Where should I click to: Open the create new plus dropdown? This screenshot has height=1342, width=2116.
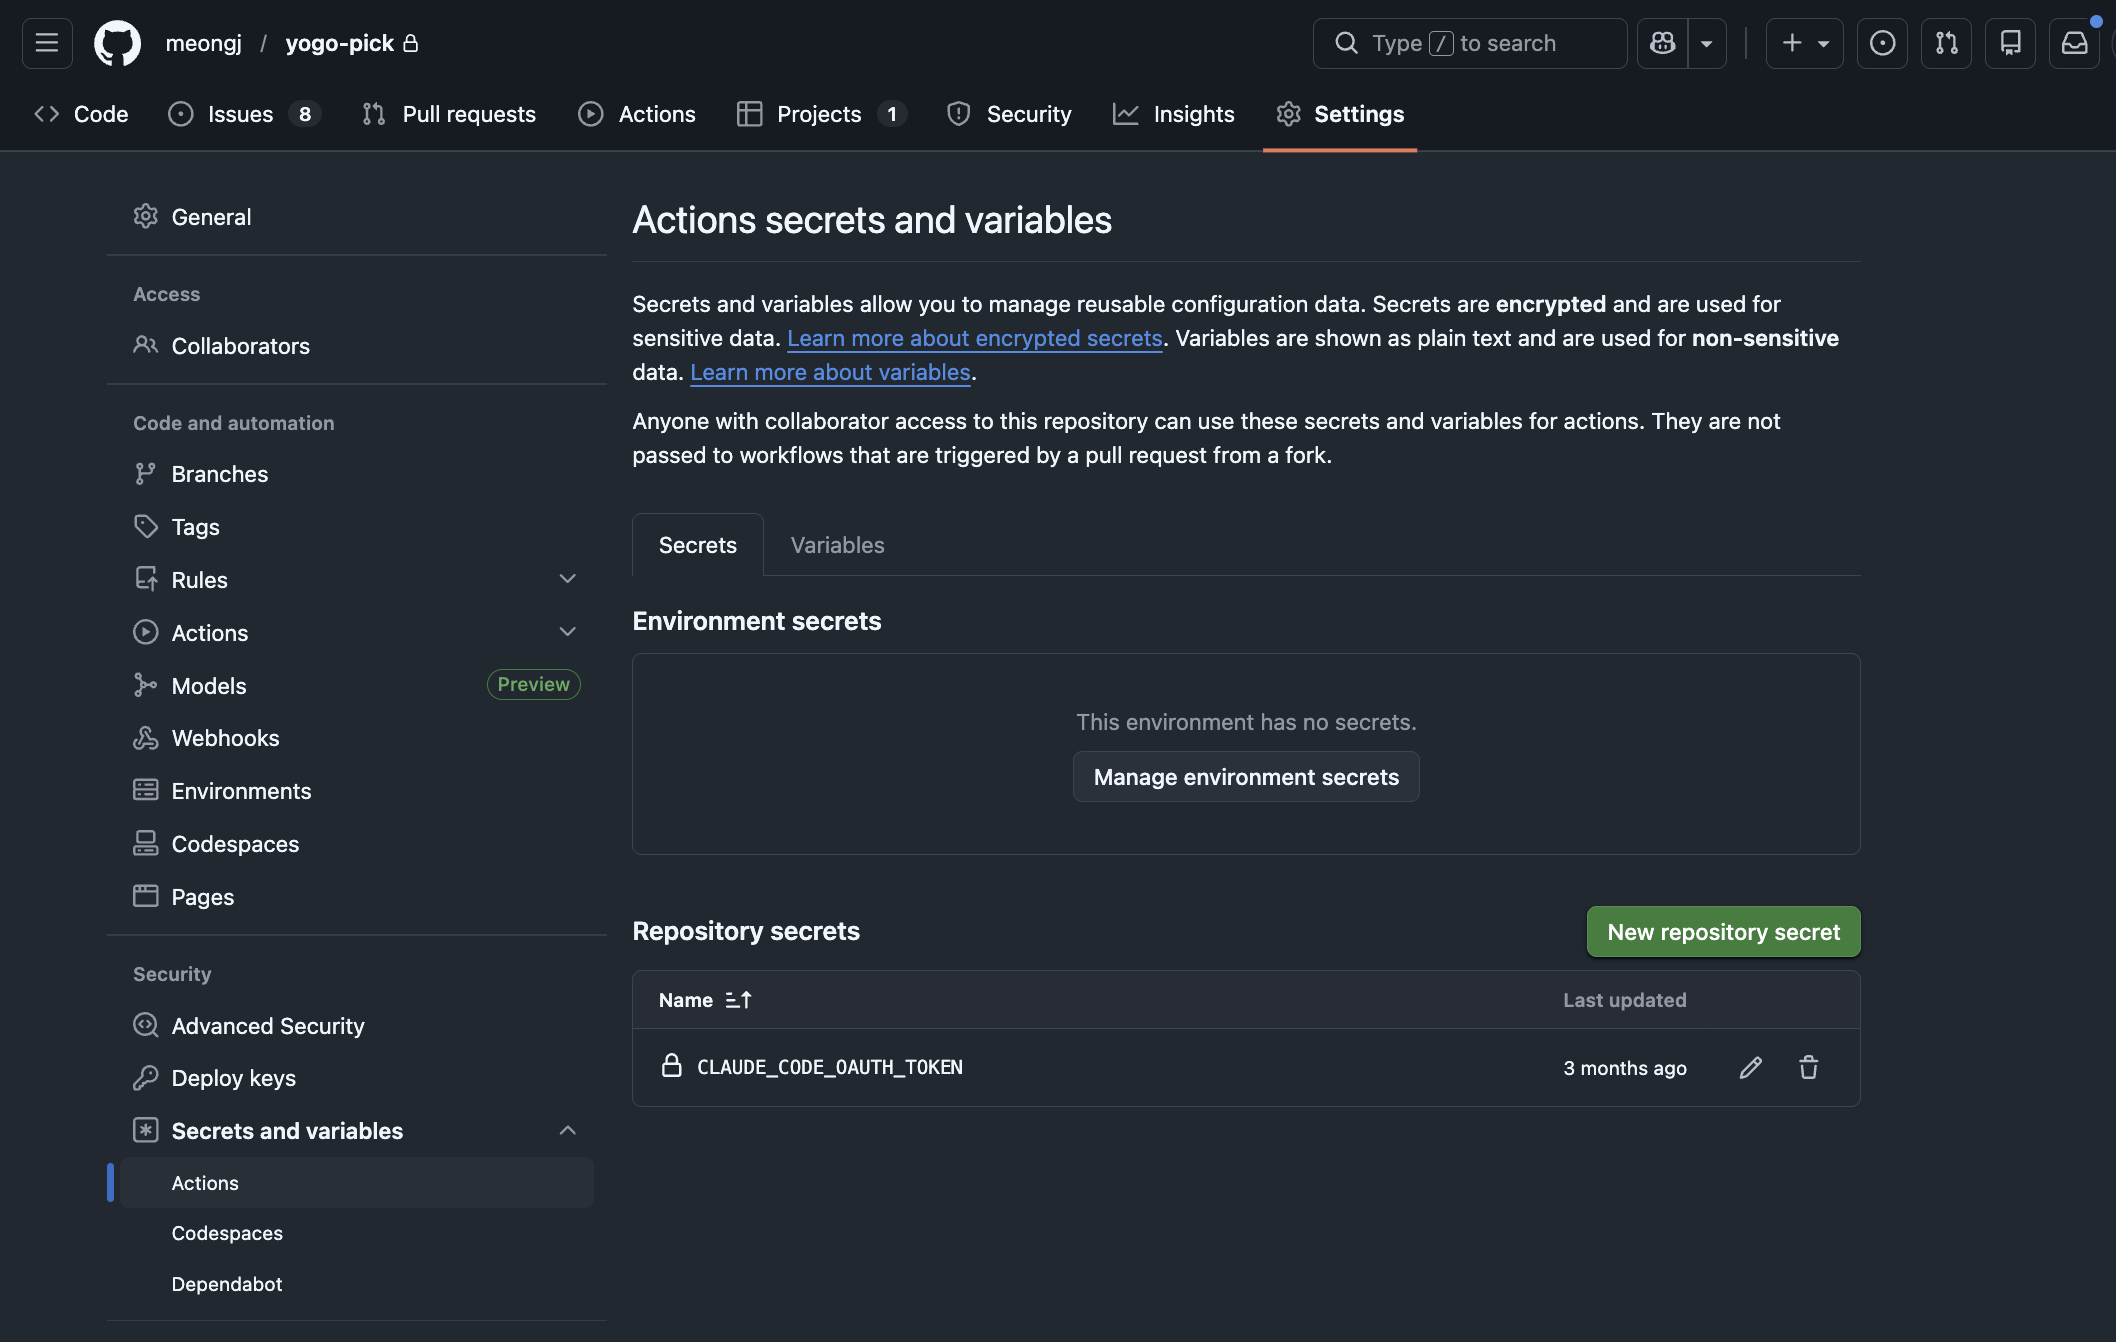[x=1804, y=43]
